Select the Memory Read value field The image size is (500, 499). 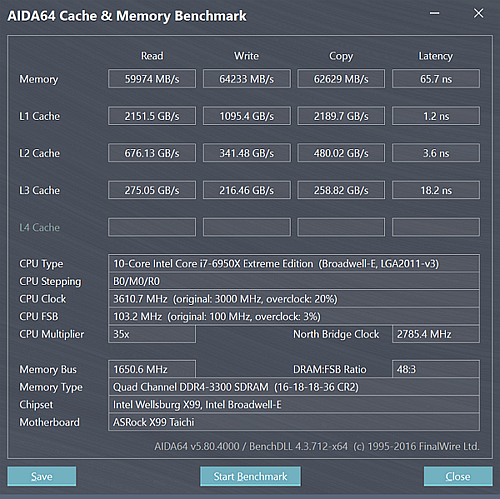(152, 79)
